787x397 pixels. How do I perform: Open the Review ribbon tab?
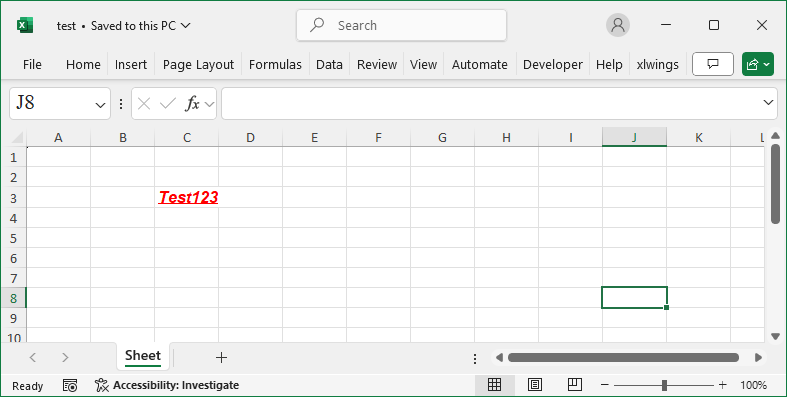pos(377,65)
